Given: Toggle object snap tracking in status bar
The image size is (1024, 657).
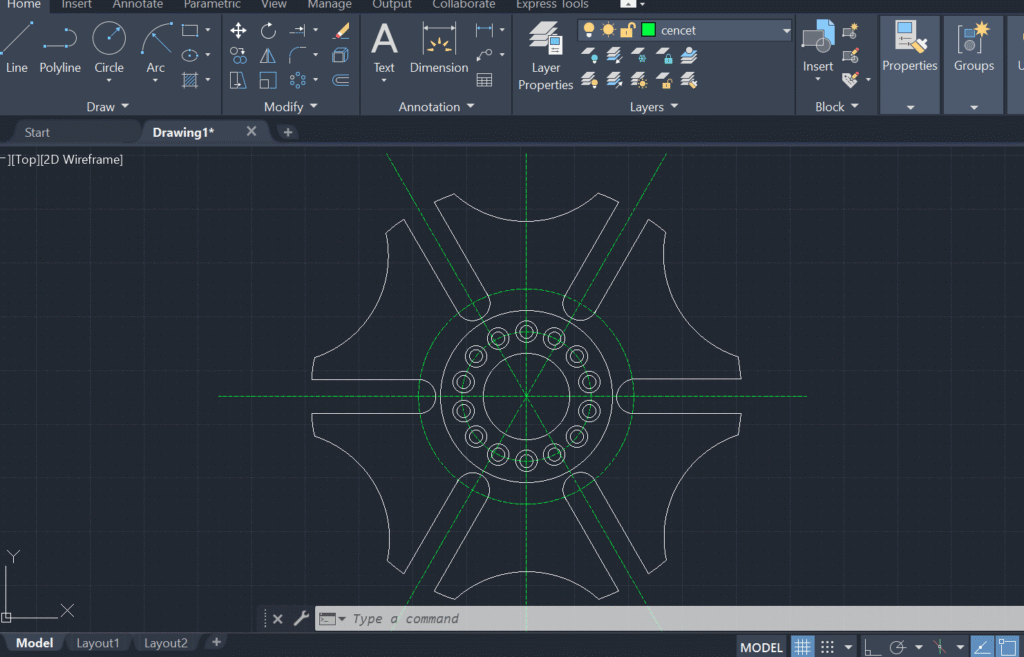Looking at the screenshot, I should pos(982,647).
